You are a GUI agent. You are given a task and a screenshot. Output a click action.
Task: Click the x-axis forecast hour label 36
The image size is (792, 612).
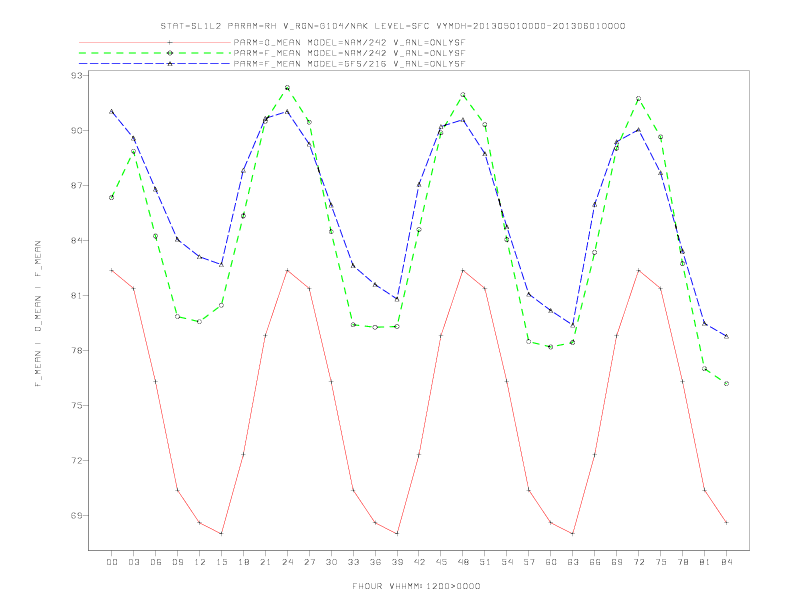tap(375, 562)
